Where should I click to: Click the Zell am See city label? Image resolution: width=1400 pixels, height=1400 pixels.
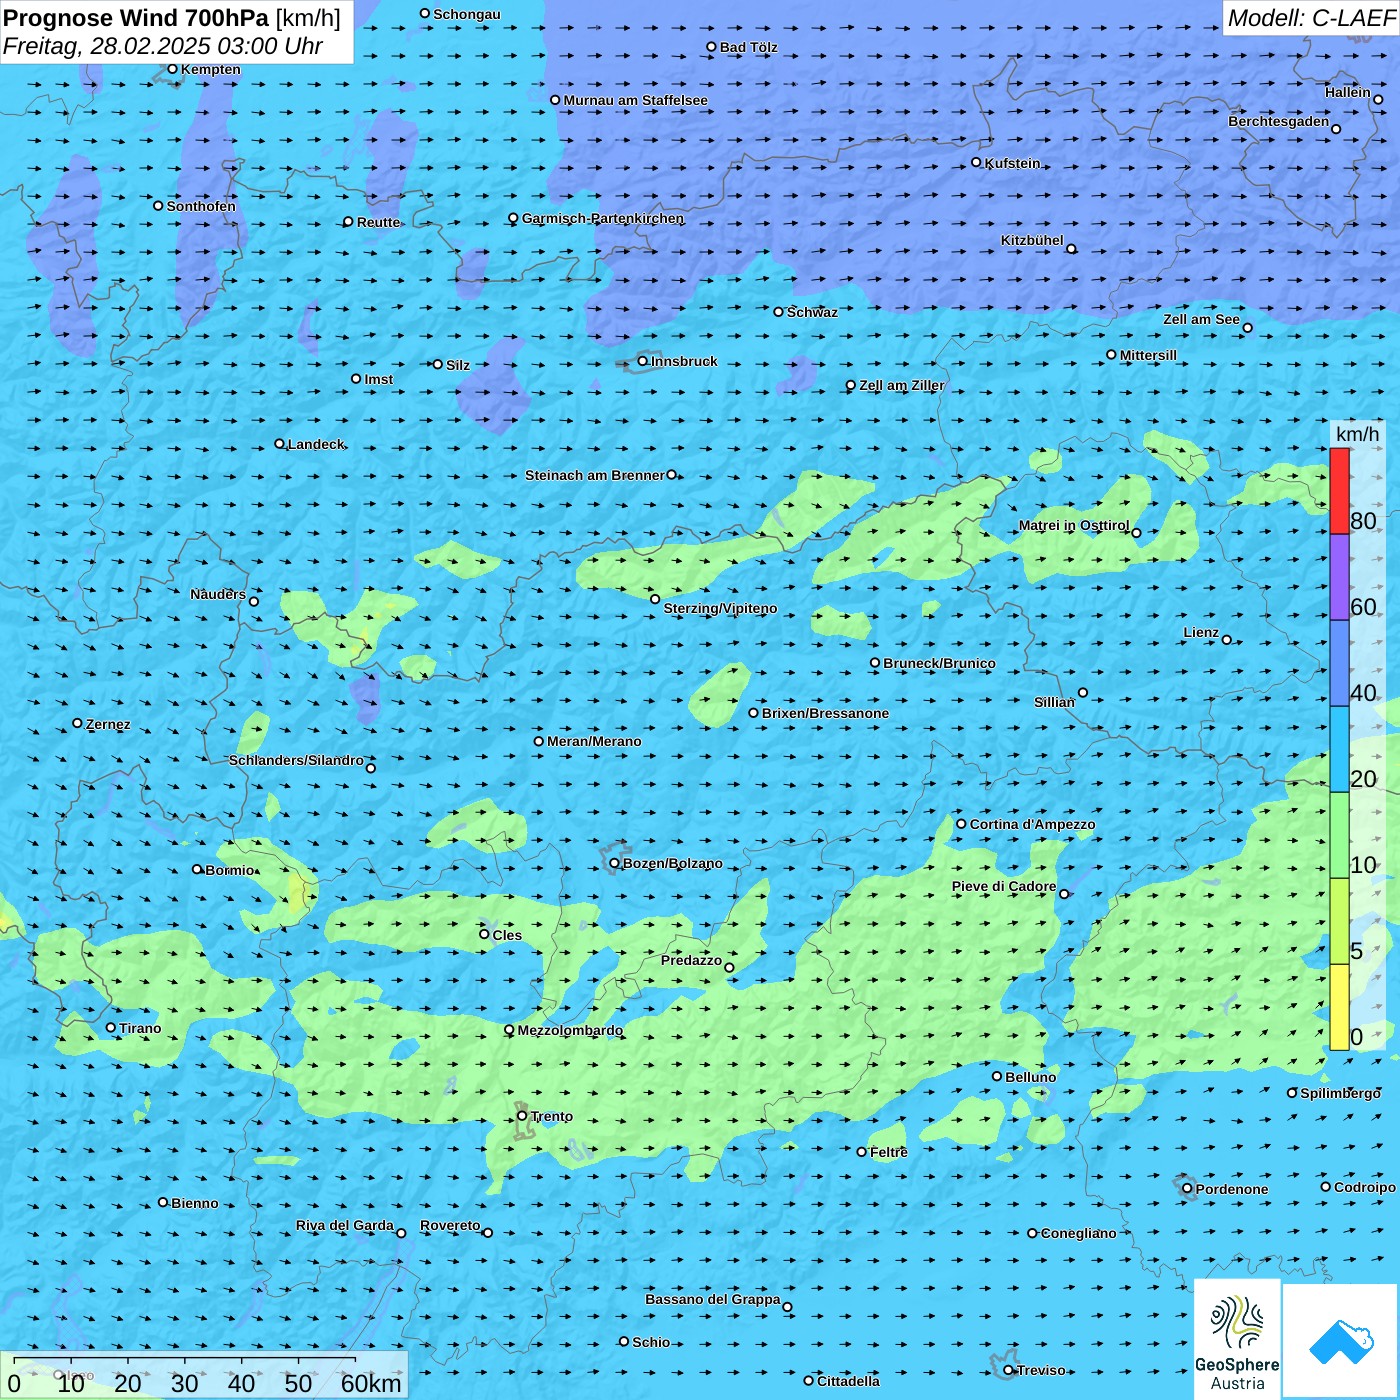[x=1201, y=319]
